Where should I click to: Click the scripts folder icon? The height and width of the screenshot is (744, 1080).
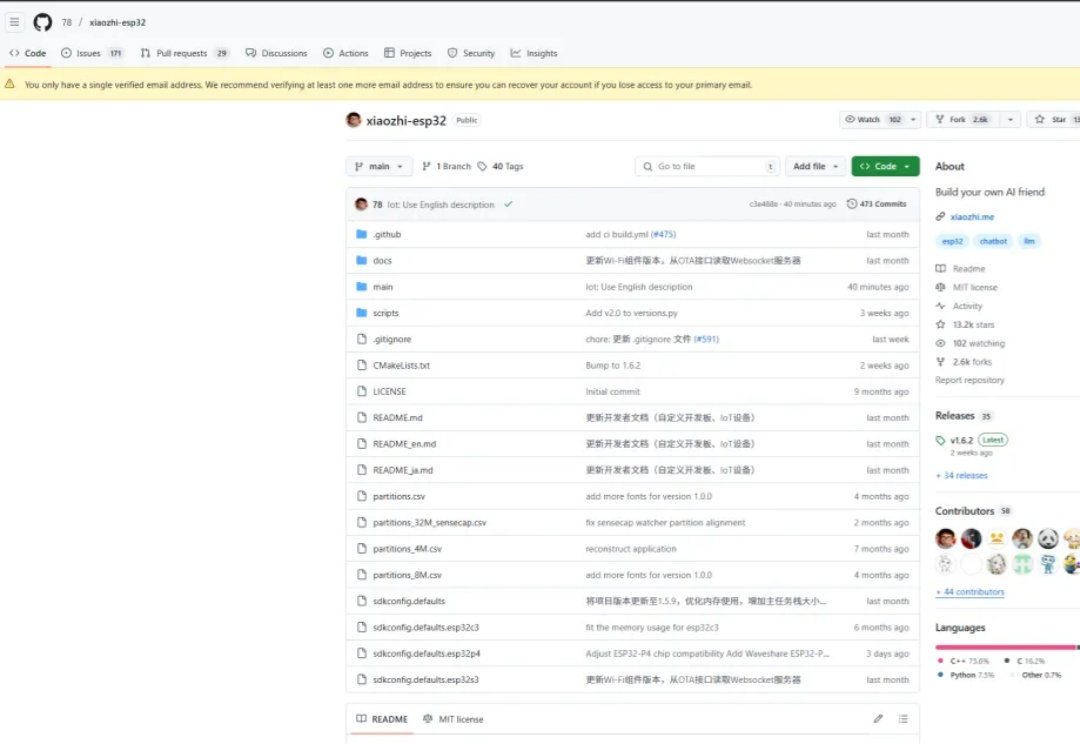tap(362, 313)
